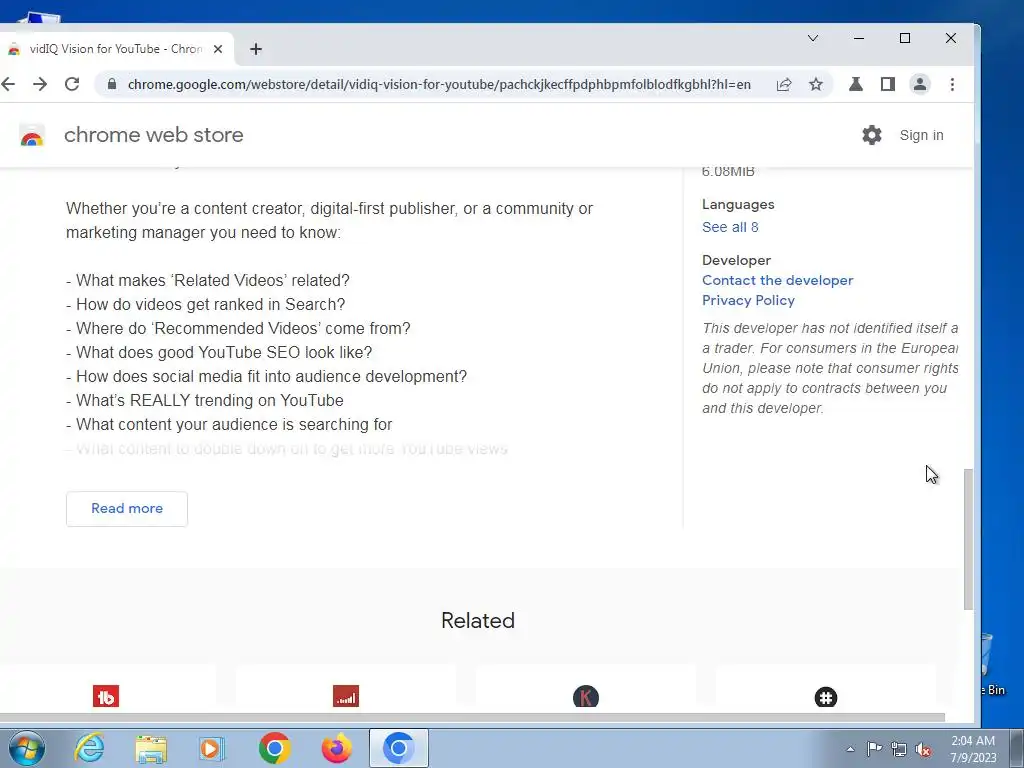
Task: Show hidden system tray icons
Action: coord(850,749)
